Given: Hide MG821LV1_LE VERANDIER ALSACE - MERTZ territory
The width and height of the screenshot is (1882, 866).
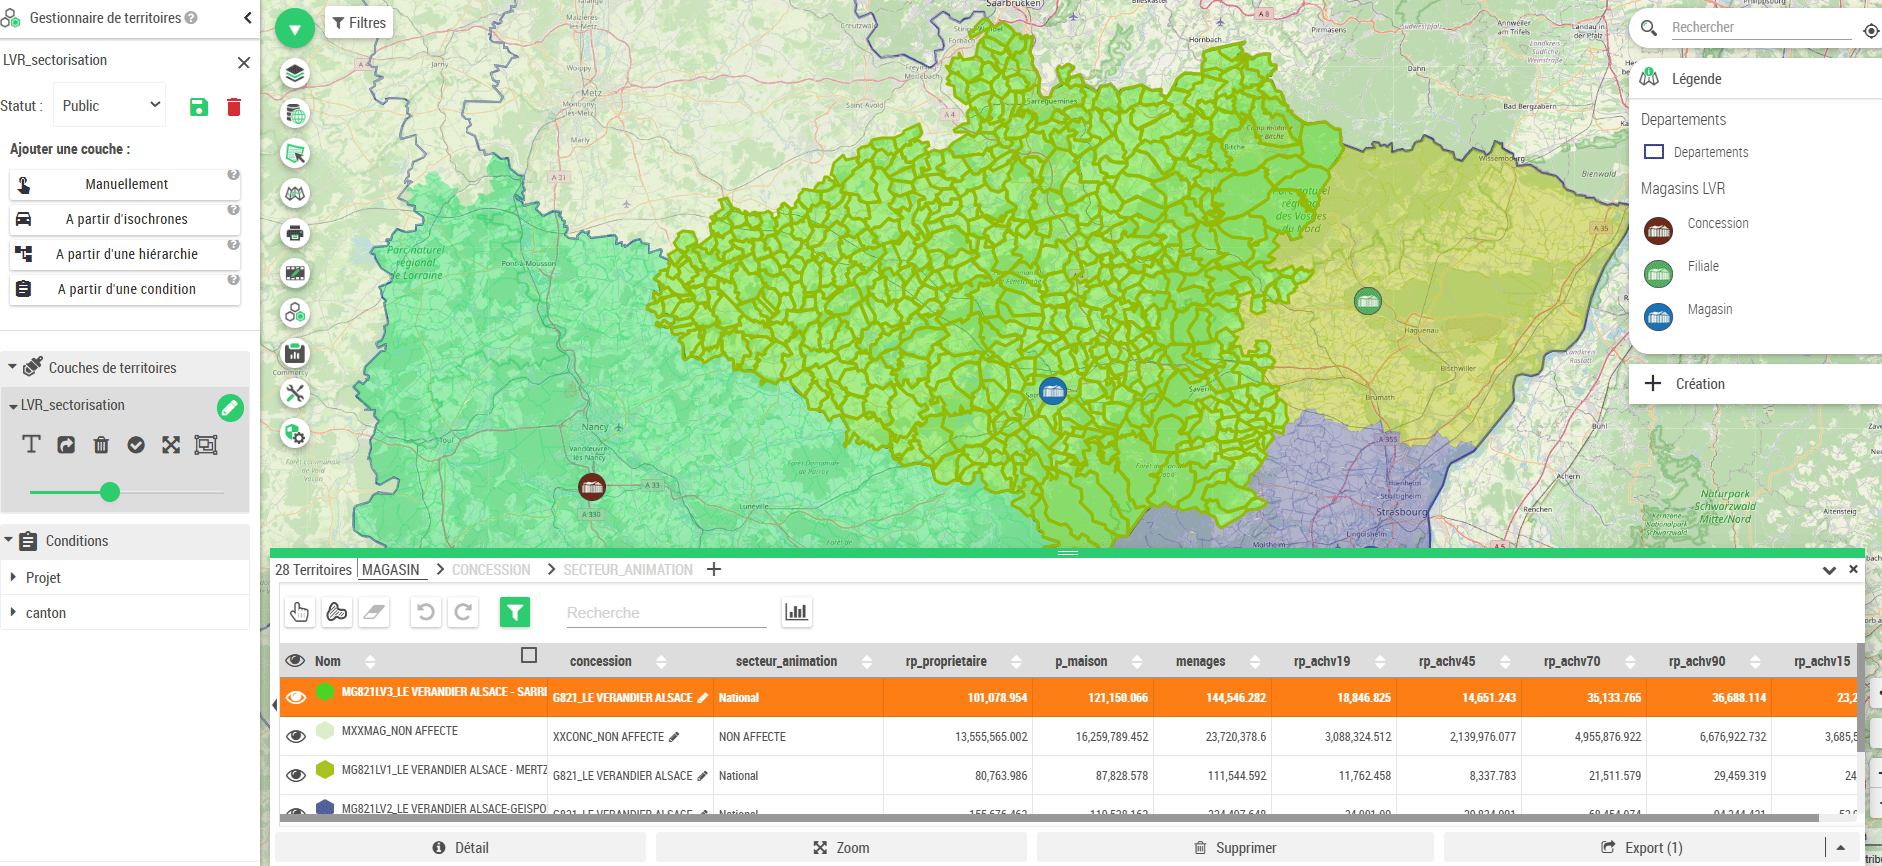Looking at the screenshot, I should tap(296, 775).
